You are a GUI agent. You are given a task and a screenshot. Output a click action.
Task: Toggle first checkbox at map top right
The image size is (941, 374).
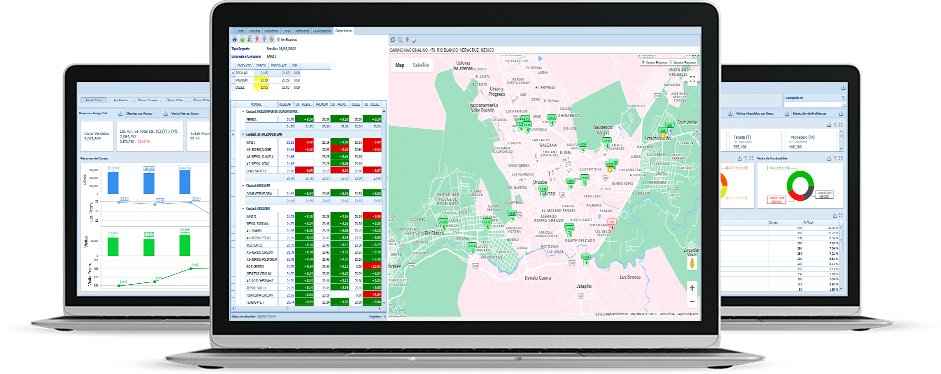(644, 61)
